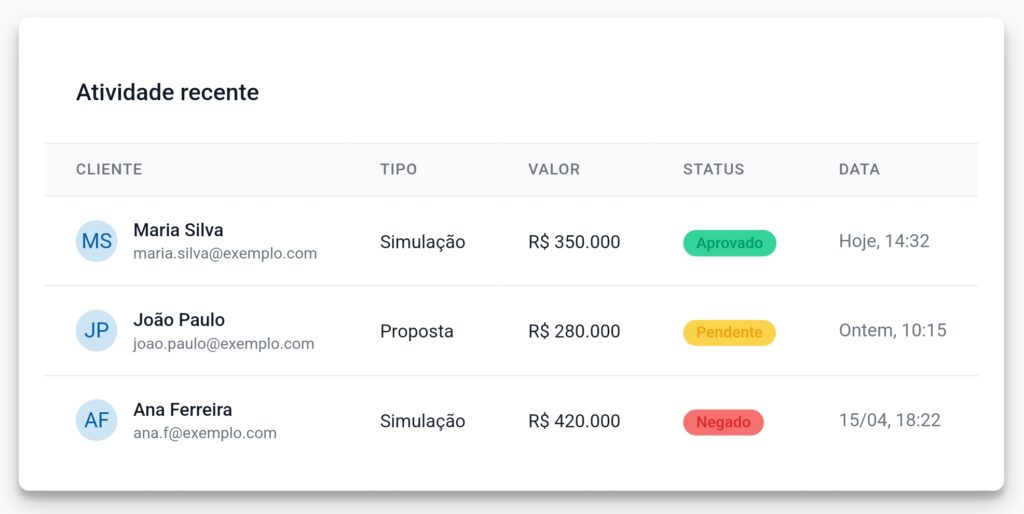
Task: Click the red Negado status badge
Action: 723,422
